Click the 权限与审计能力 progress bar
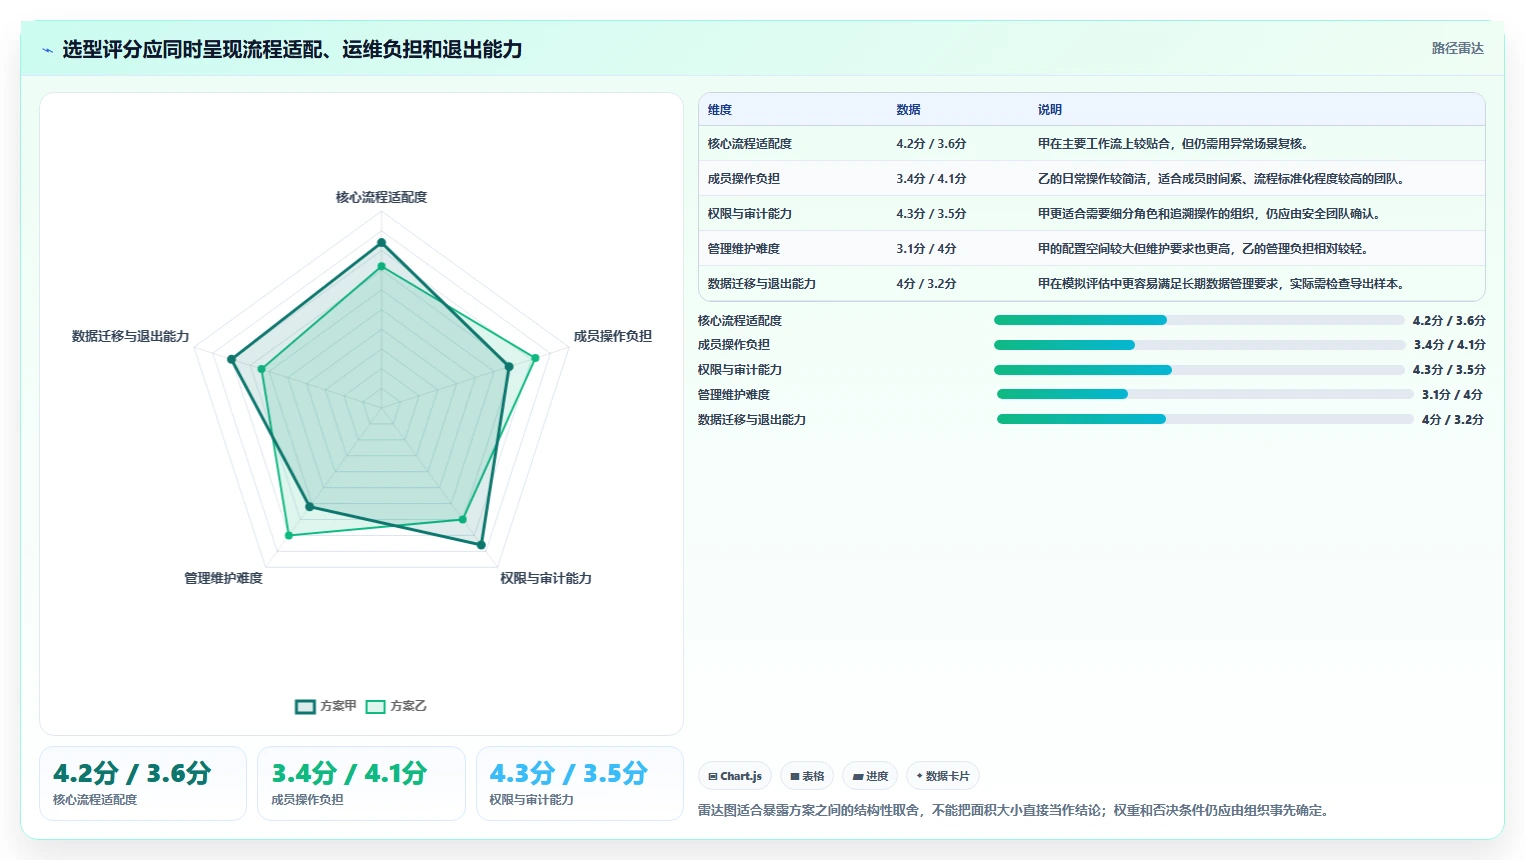This screenshot has height=860, width=1525. click(1199, 370)
